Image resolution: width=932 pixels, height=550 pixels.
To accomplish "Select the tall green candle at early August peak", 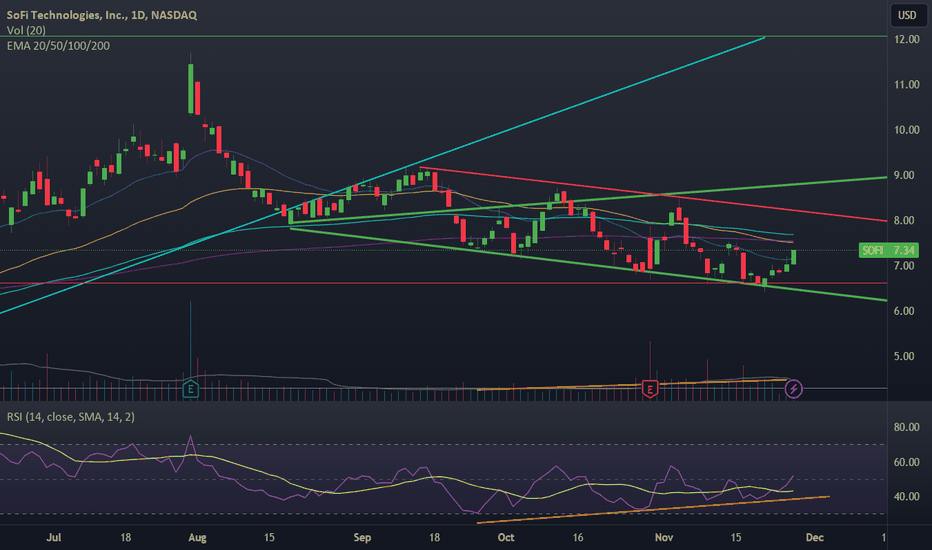I will [191, 88].
